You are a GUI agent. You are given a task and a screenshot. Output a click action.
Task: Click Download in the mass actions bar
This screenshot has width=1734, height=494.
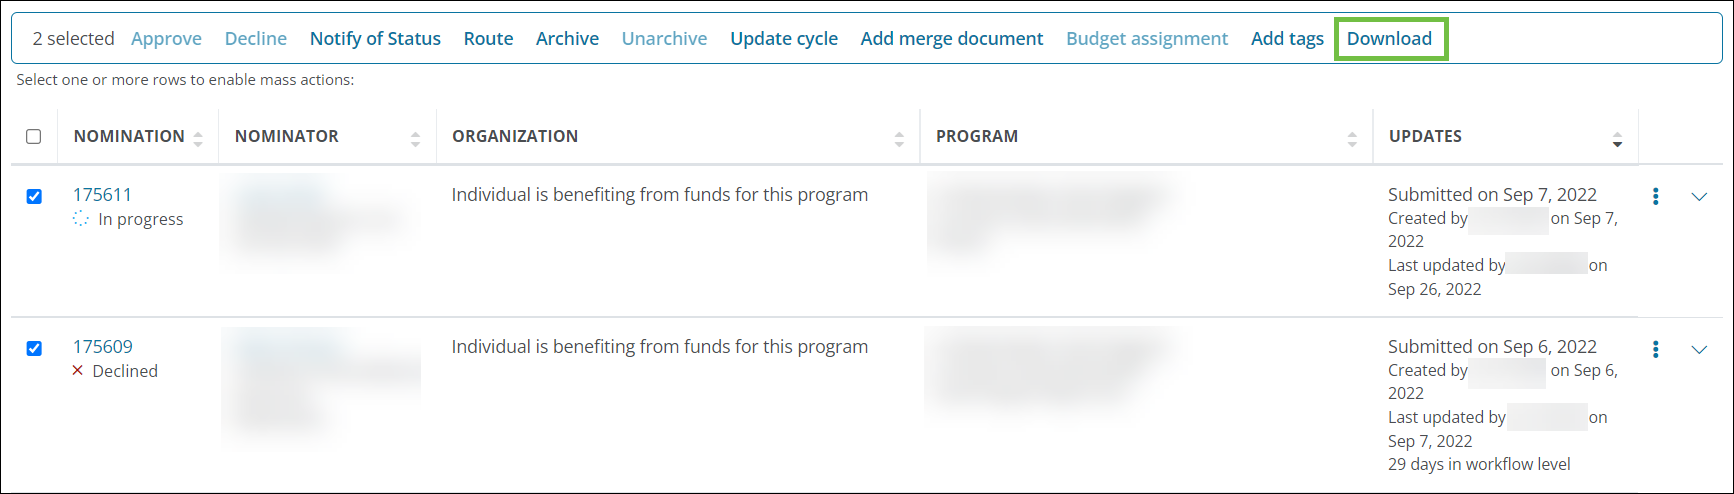pyautogui.click(x=1389, y=39)
